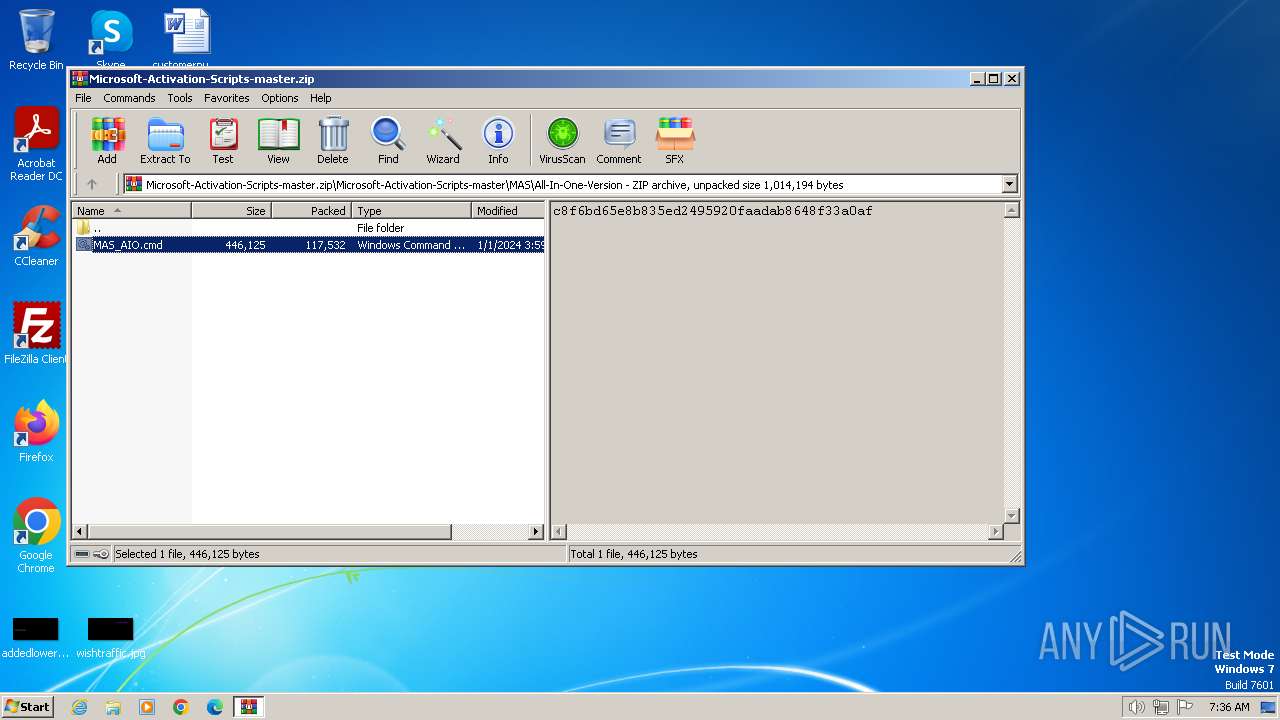1280x720 pixels.
Task: Open Chrome from the taskbar
Action: click(x=181, y=707)
